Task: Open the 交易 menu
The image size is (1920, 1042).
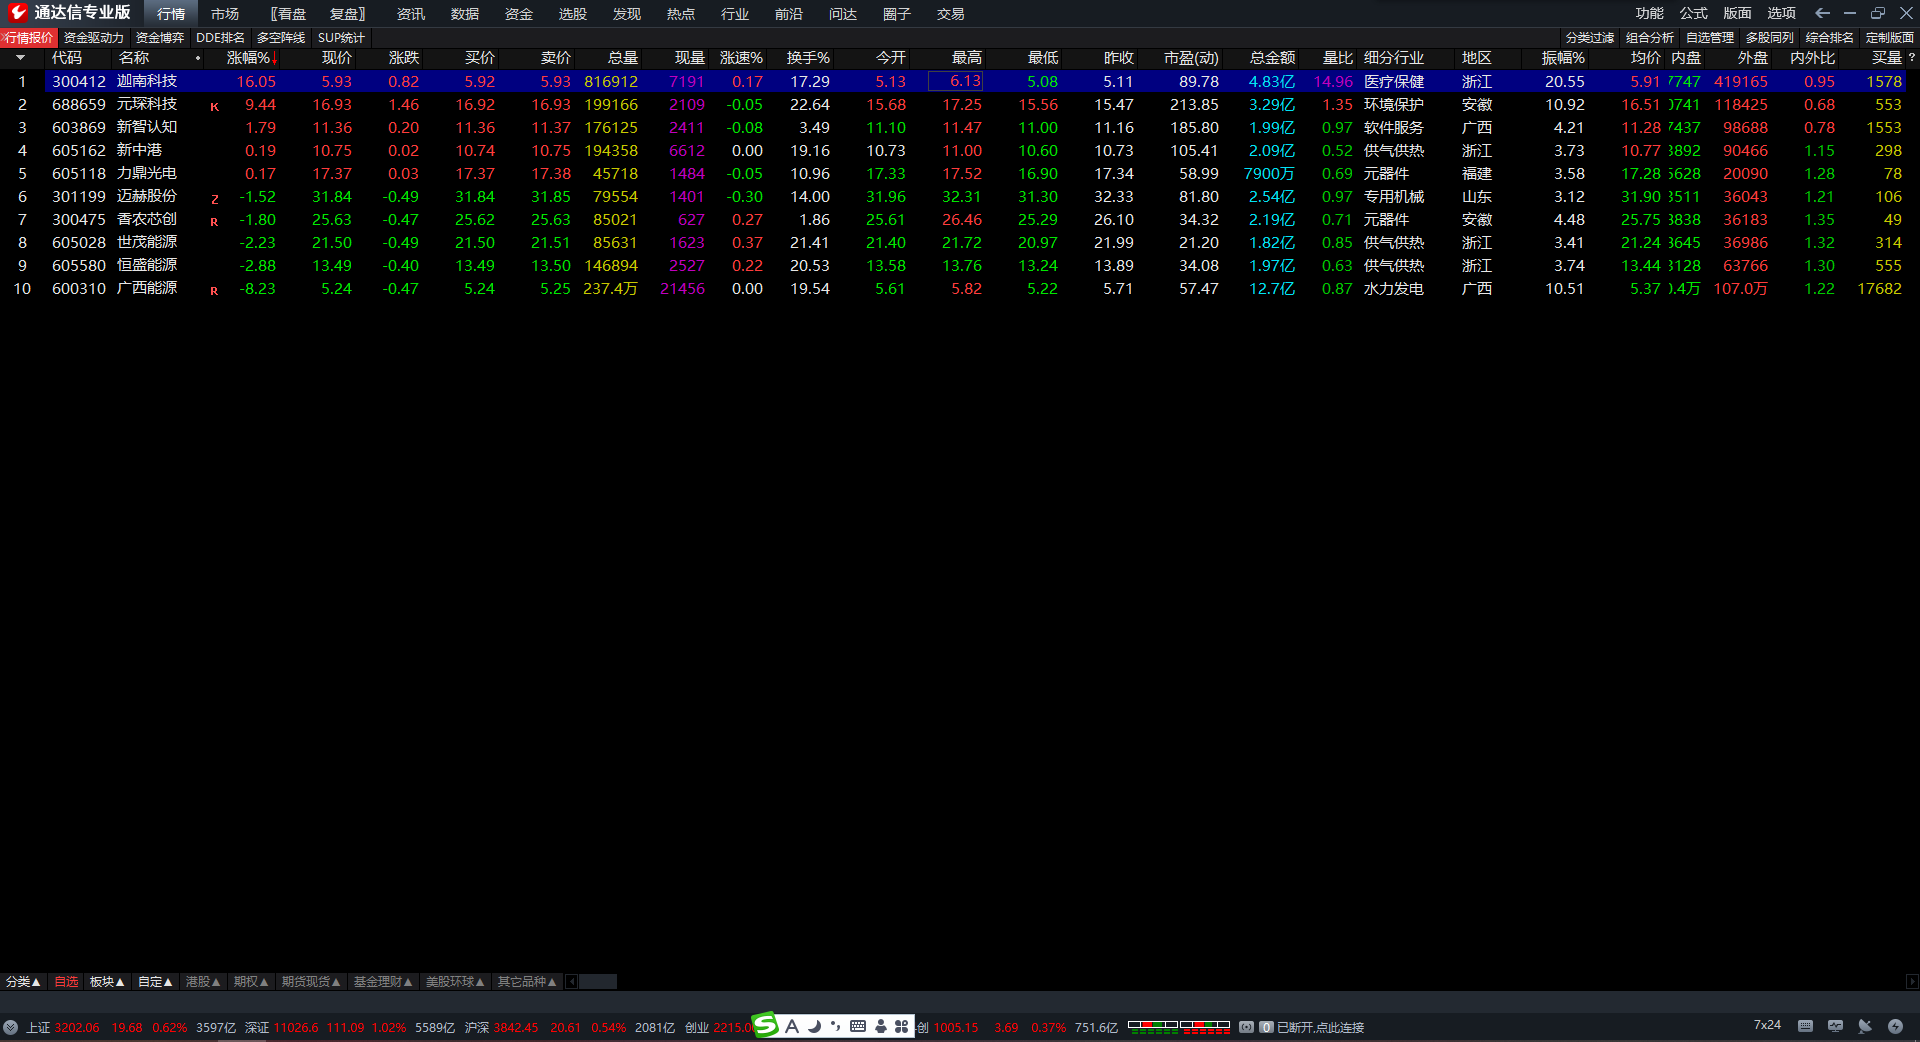Action: click(951, 14)
